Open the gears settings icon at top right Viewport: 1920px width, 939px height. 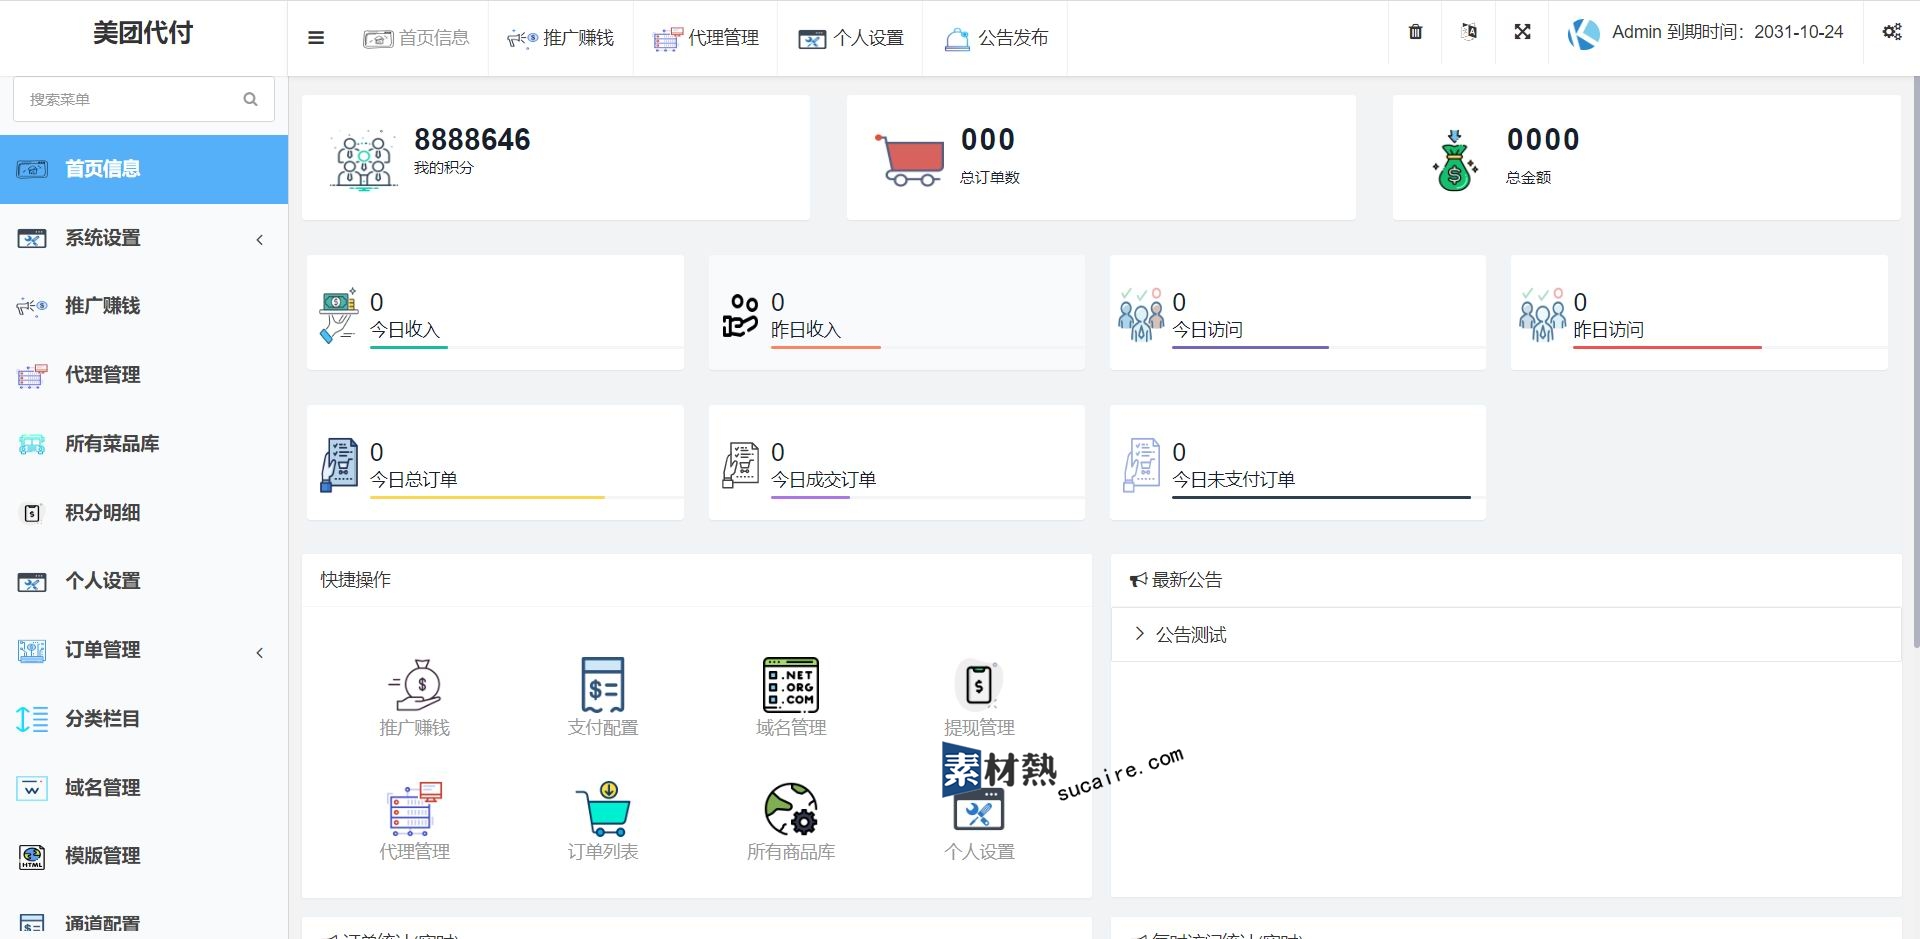tap(1892, 32)
